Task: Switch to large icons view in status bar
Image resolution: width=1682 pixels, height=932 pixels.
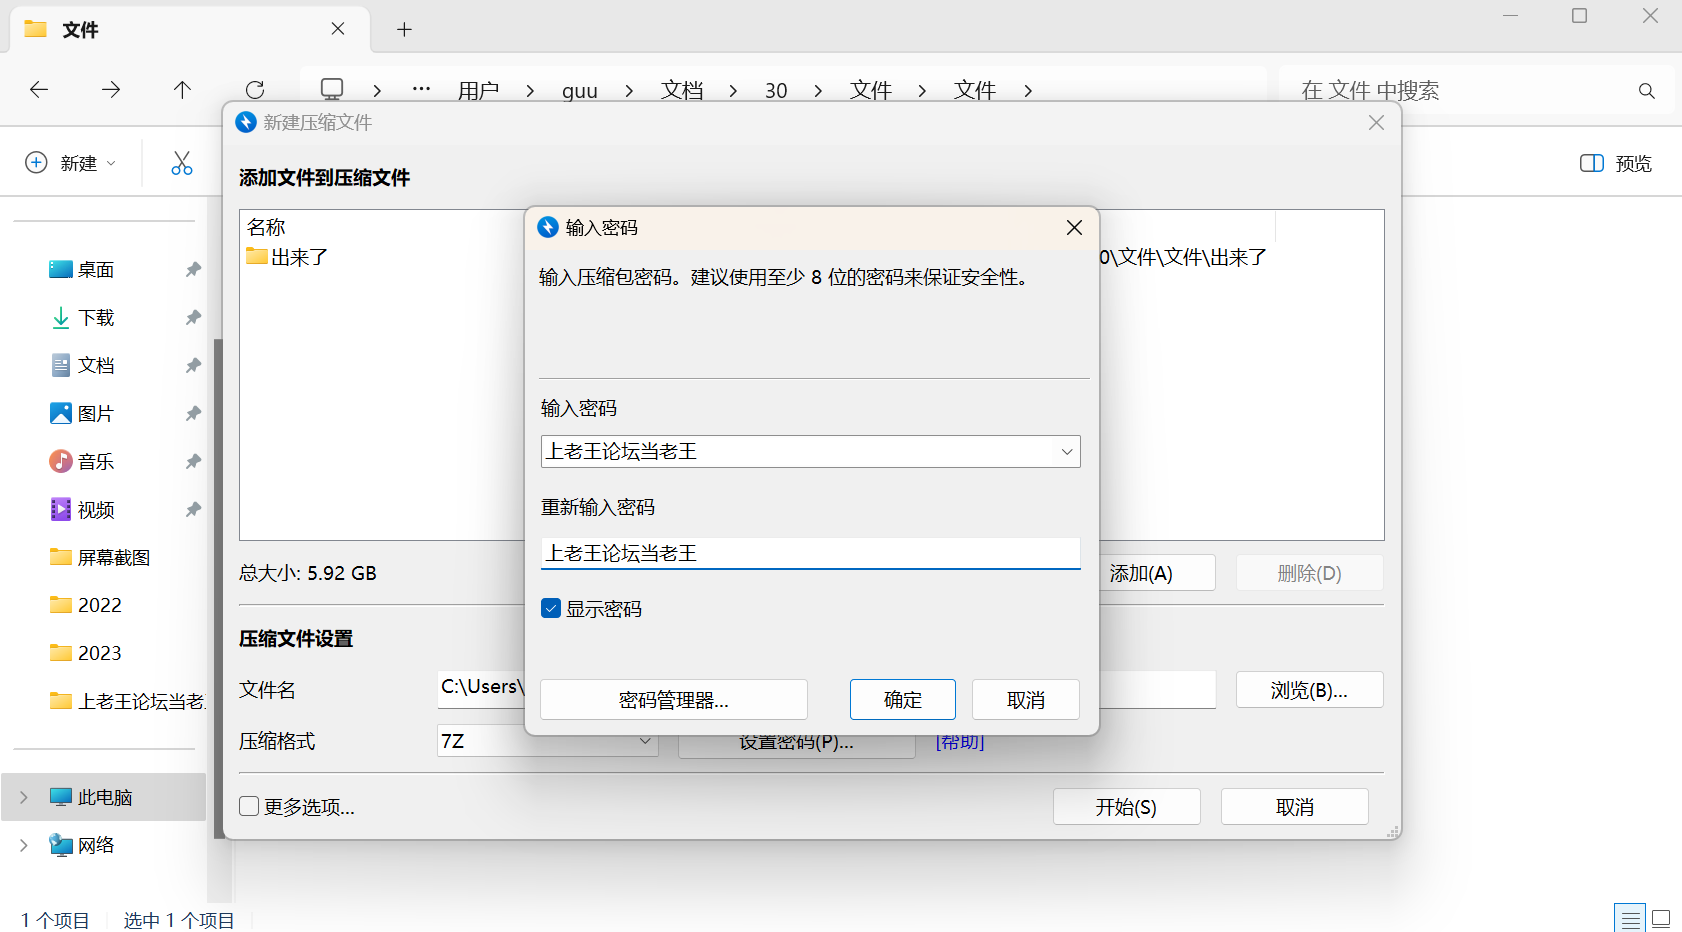Action: [x=1661, y=918]
